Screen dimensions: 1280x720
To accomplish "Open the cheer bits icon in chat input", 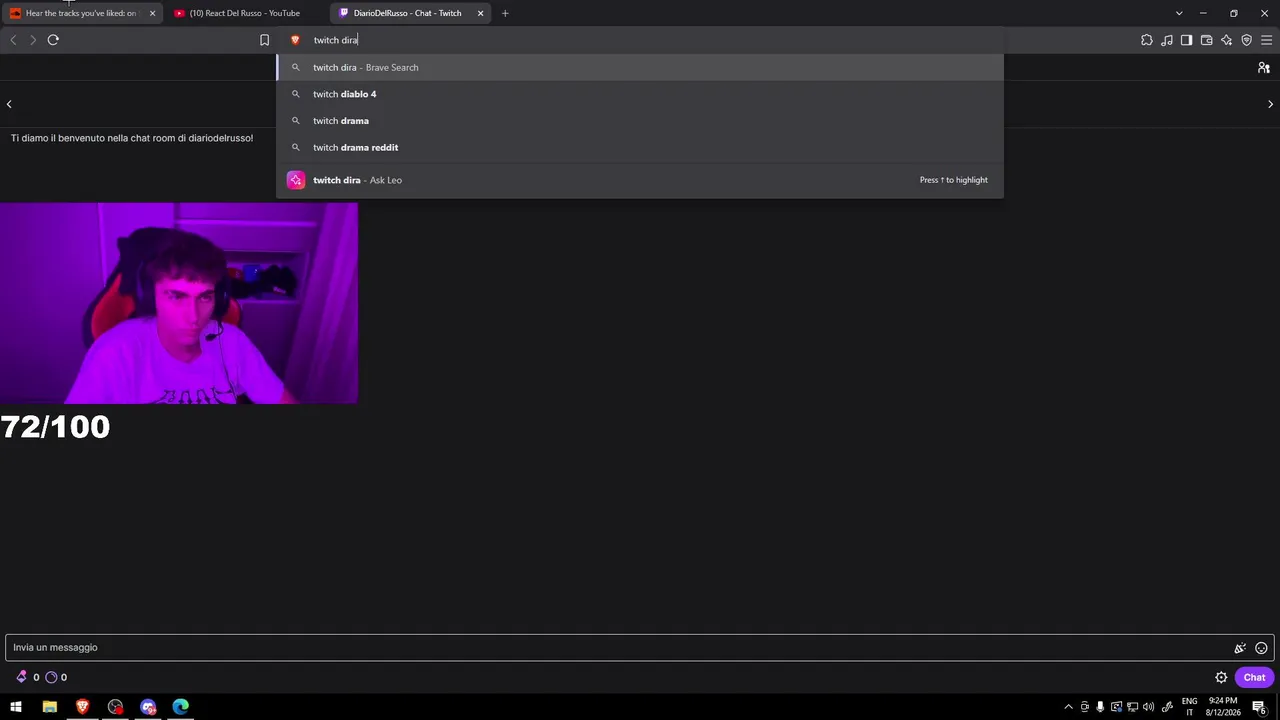I will (x=1240, y=648).
